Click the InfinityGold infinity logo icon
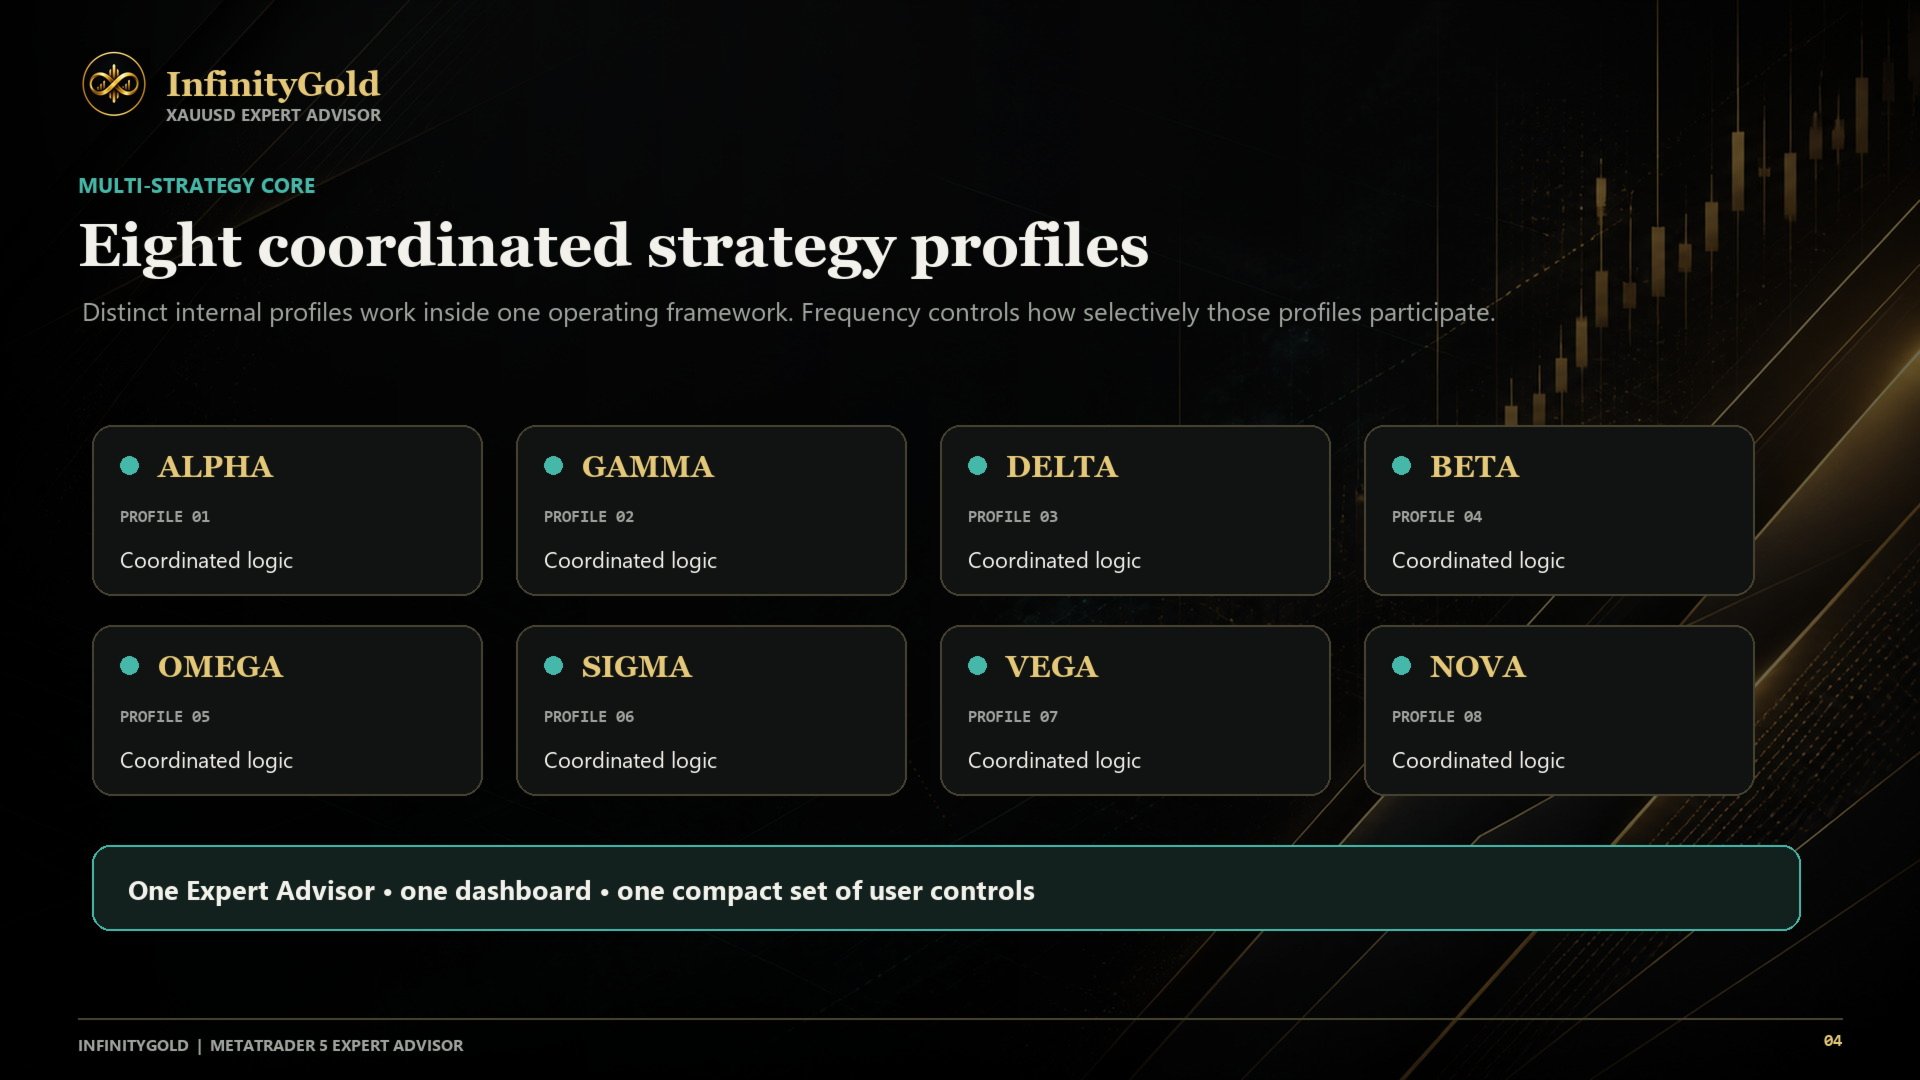 click(113, 84)
